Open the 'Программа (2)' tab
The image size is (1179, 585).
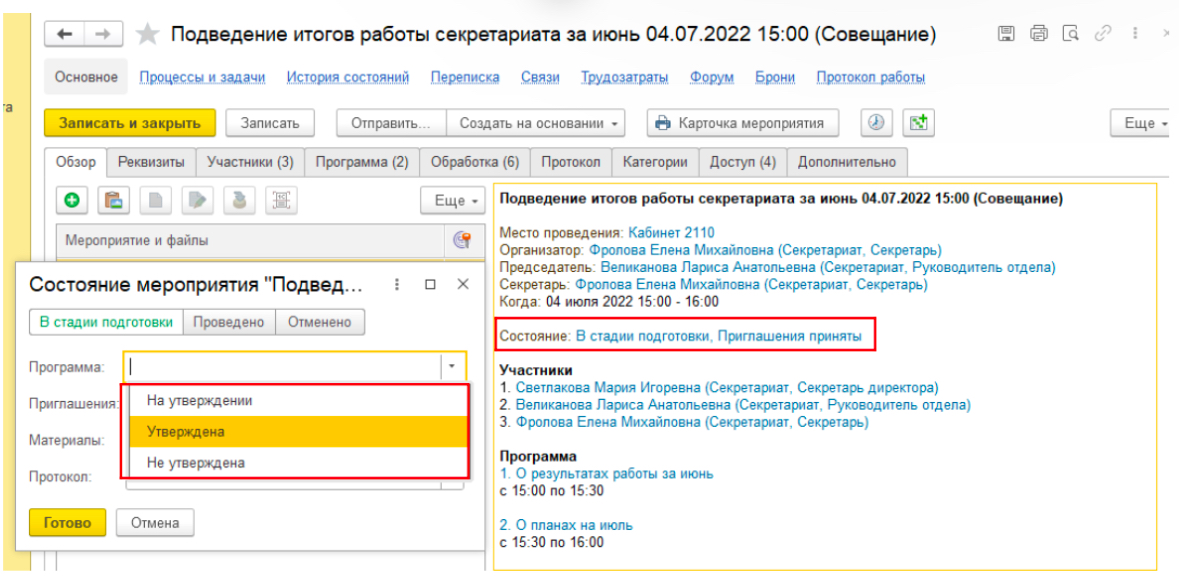click(362, 162)
